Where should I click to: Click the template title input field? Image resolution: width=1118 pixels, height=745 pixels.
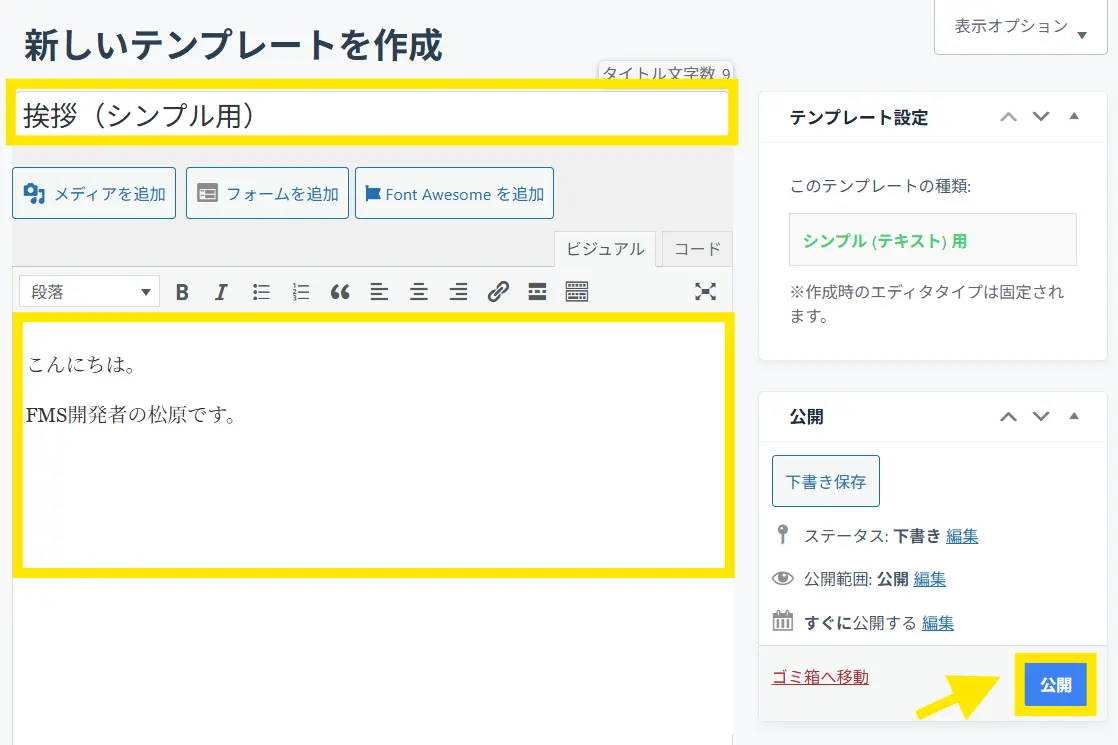point(371,116)
